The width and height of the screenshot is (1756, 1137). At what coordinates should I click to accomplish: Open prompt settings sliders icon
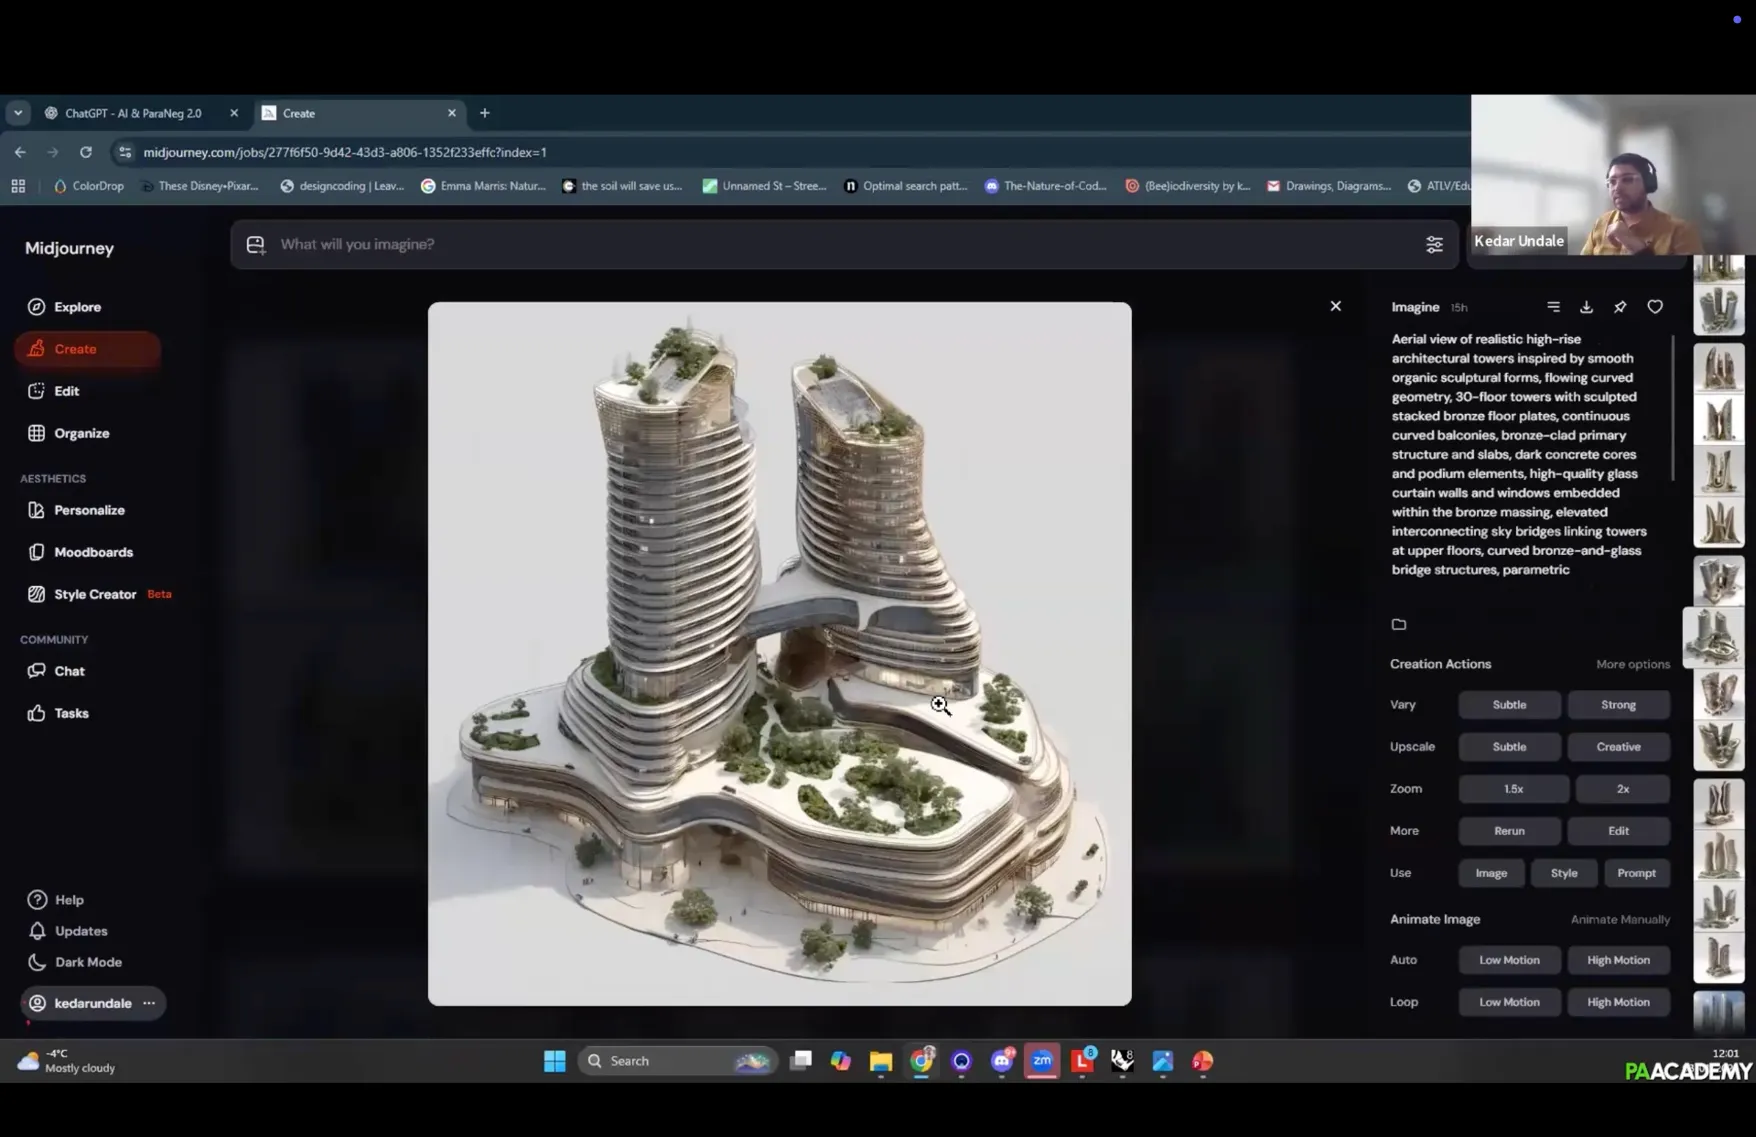1434,245
